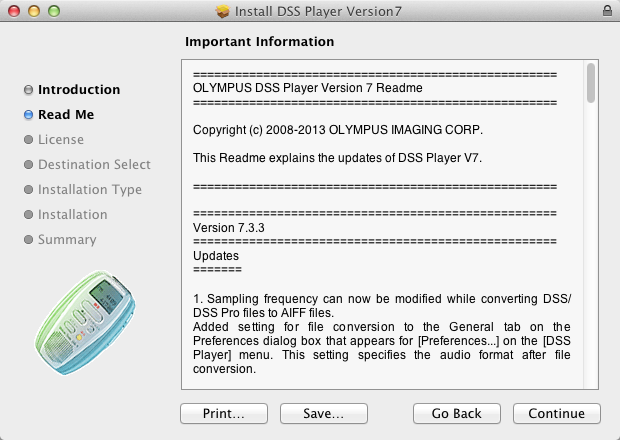This screenshot has height=440, width=620.
Task: Save the readme with Save... button
Action: (324, 413)
